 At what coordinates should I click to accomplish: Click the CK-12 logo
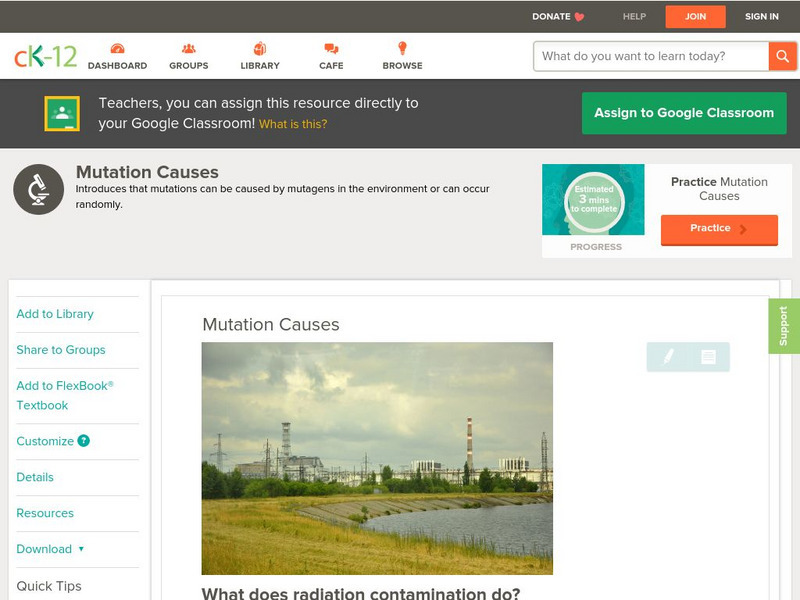coord(45,56)
